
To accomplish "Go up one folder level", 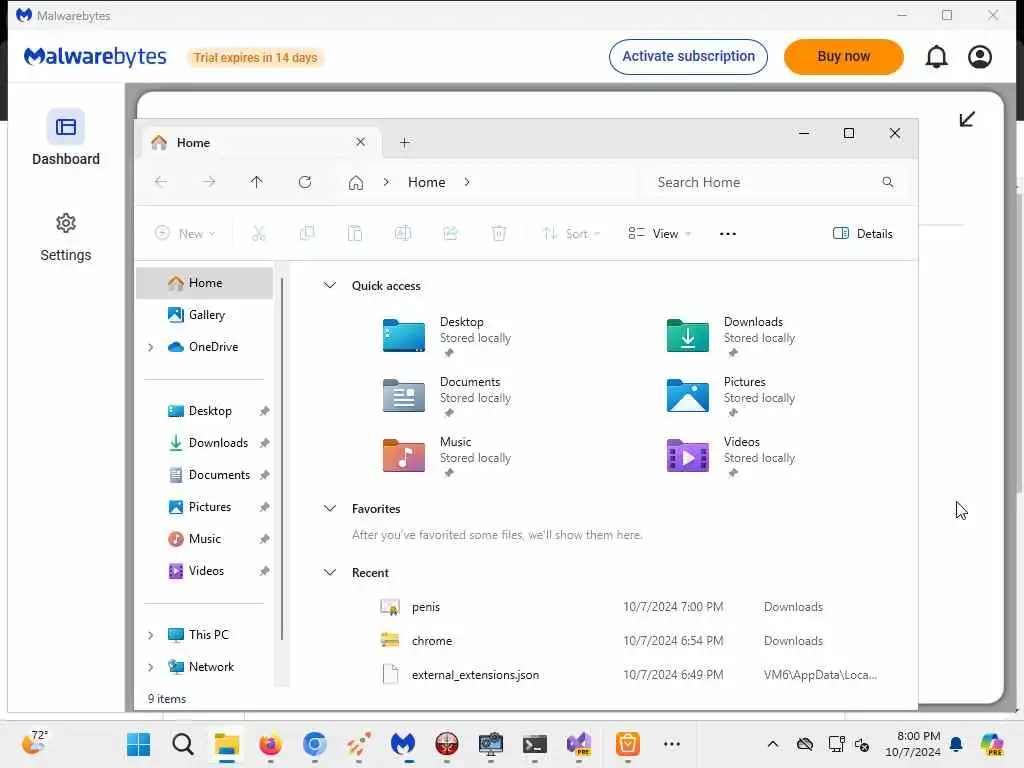I will [x=257, y=182].
